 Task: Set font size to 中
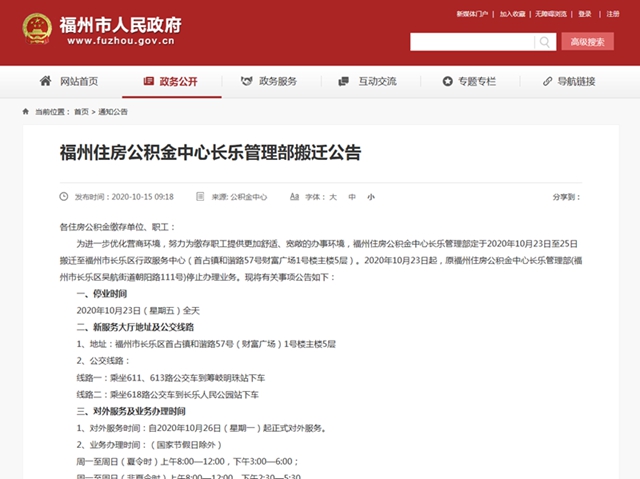(352, 197)
